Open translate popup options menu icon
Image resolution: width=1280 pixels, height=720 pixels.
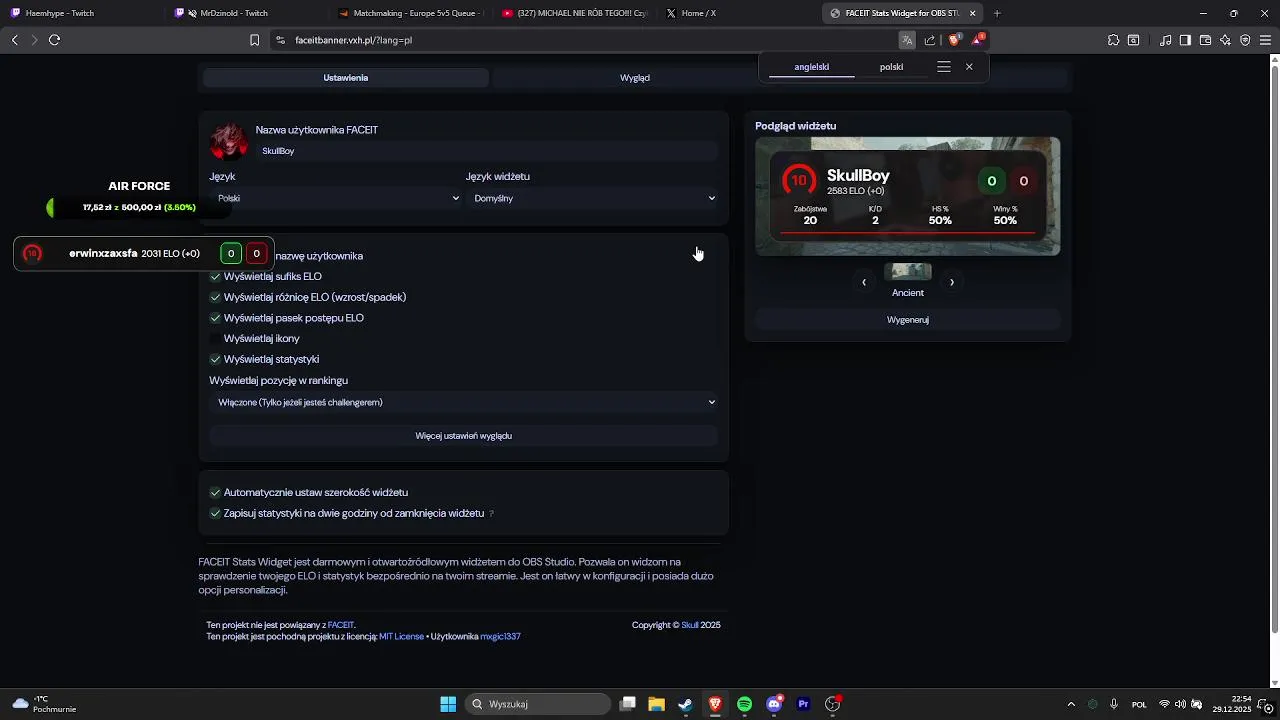(x=944, y=67)
